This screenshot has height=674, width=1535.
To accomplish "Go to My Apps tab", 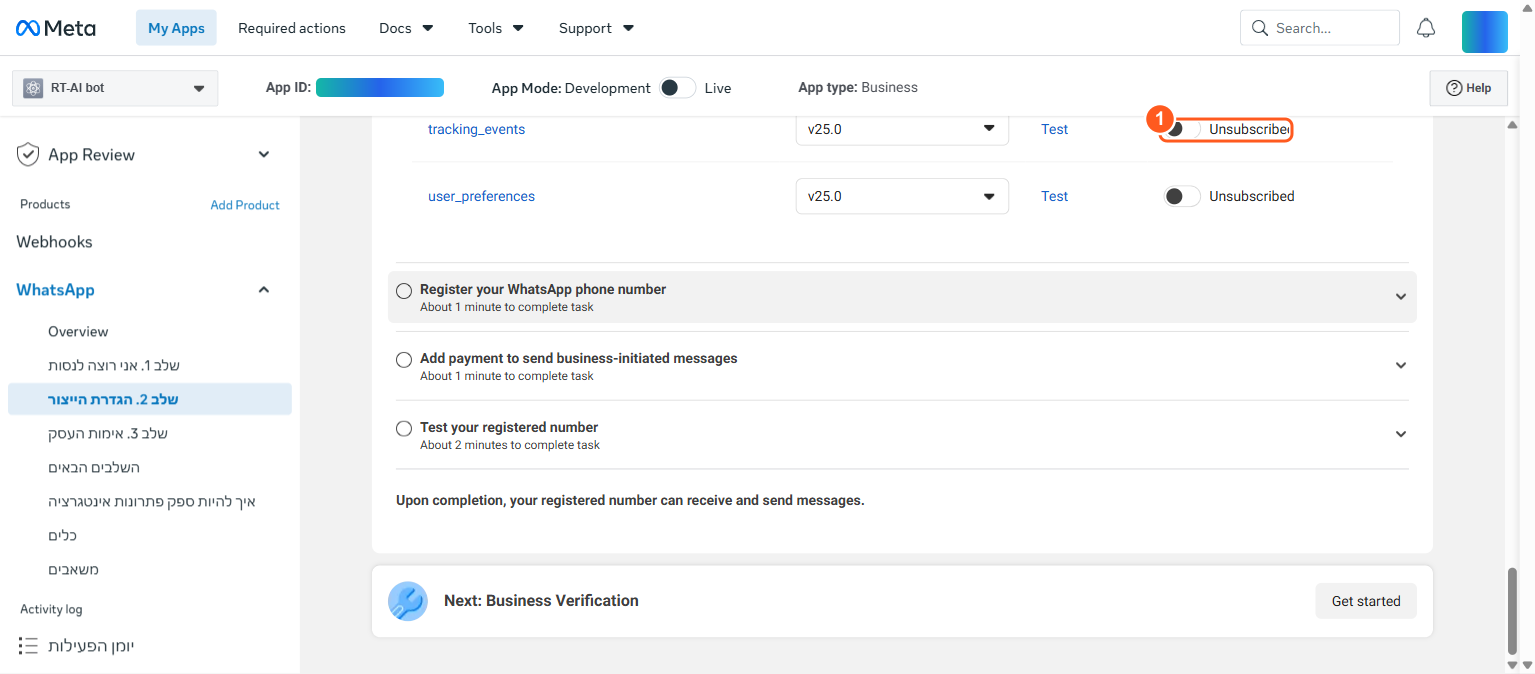I will point(176,28).
